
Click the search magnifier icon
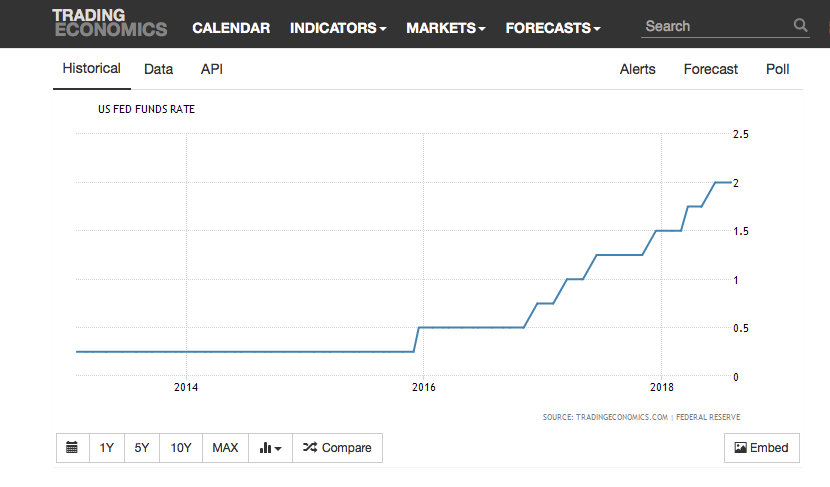[x=800, y=25]
